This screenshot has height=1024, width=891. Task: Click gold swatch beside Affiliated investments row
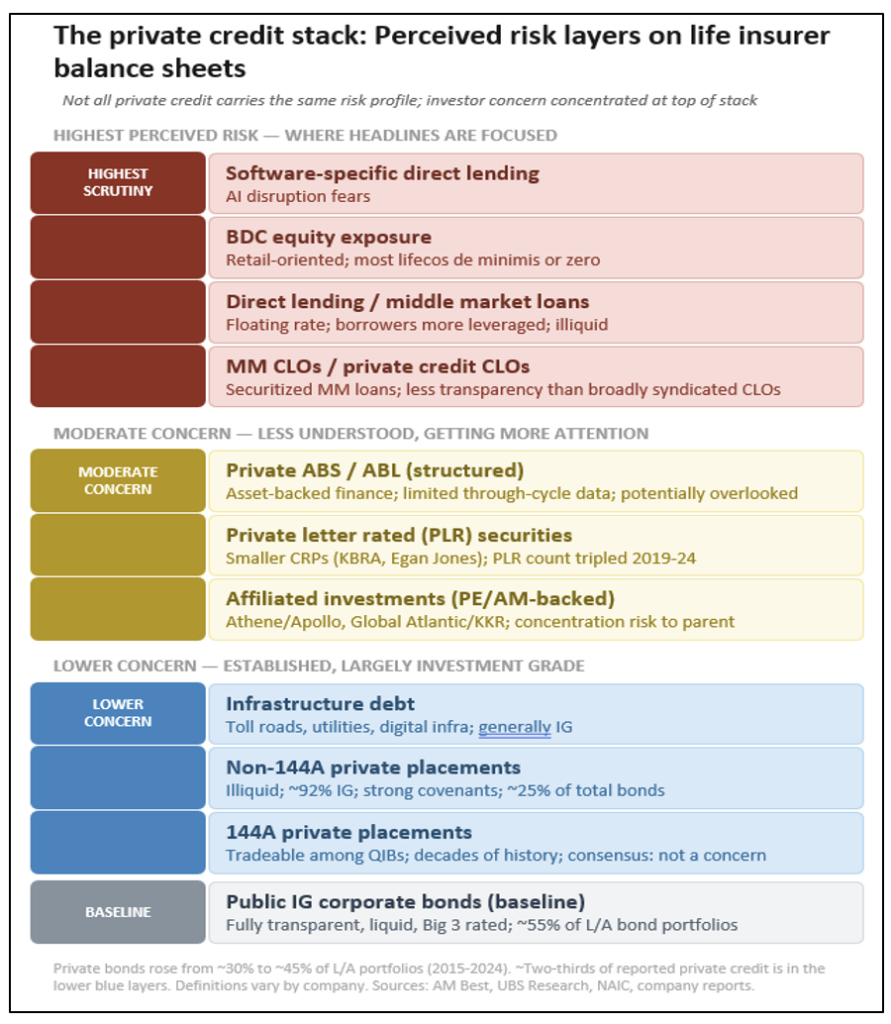tap(118, 609)
